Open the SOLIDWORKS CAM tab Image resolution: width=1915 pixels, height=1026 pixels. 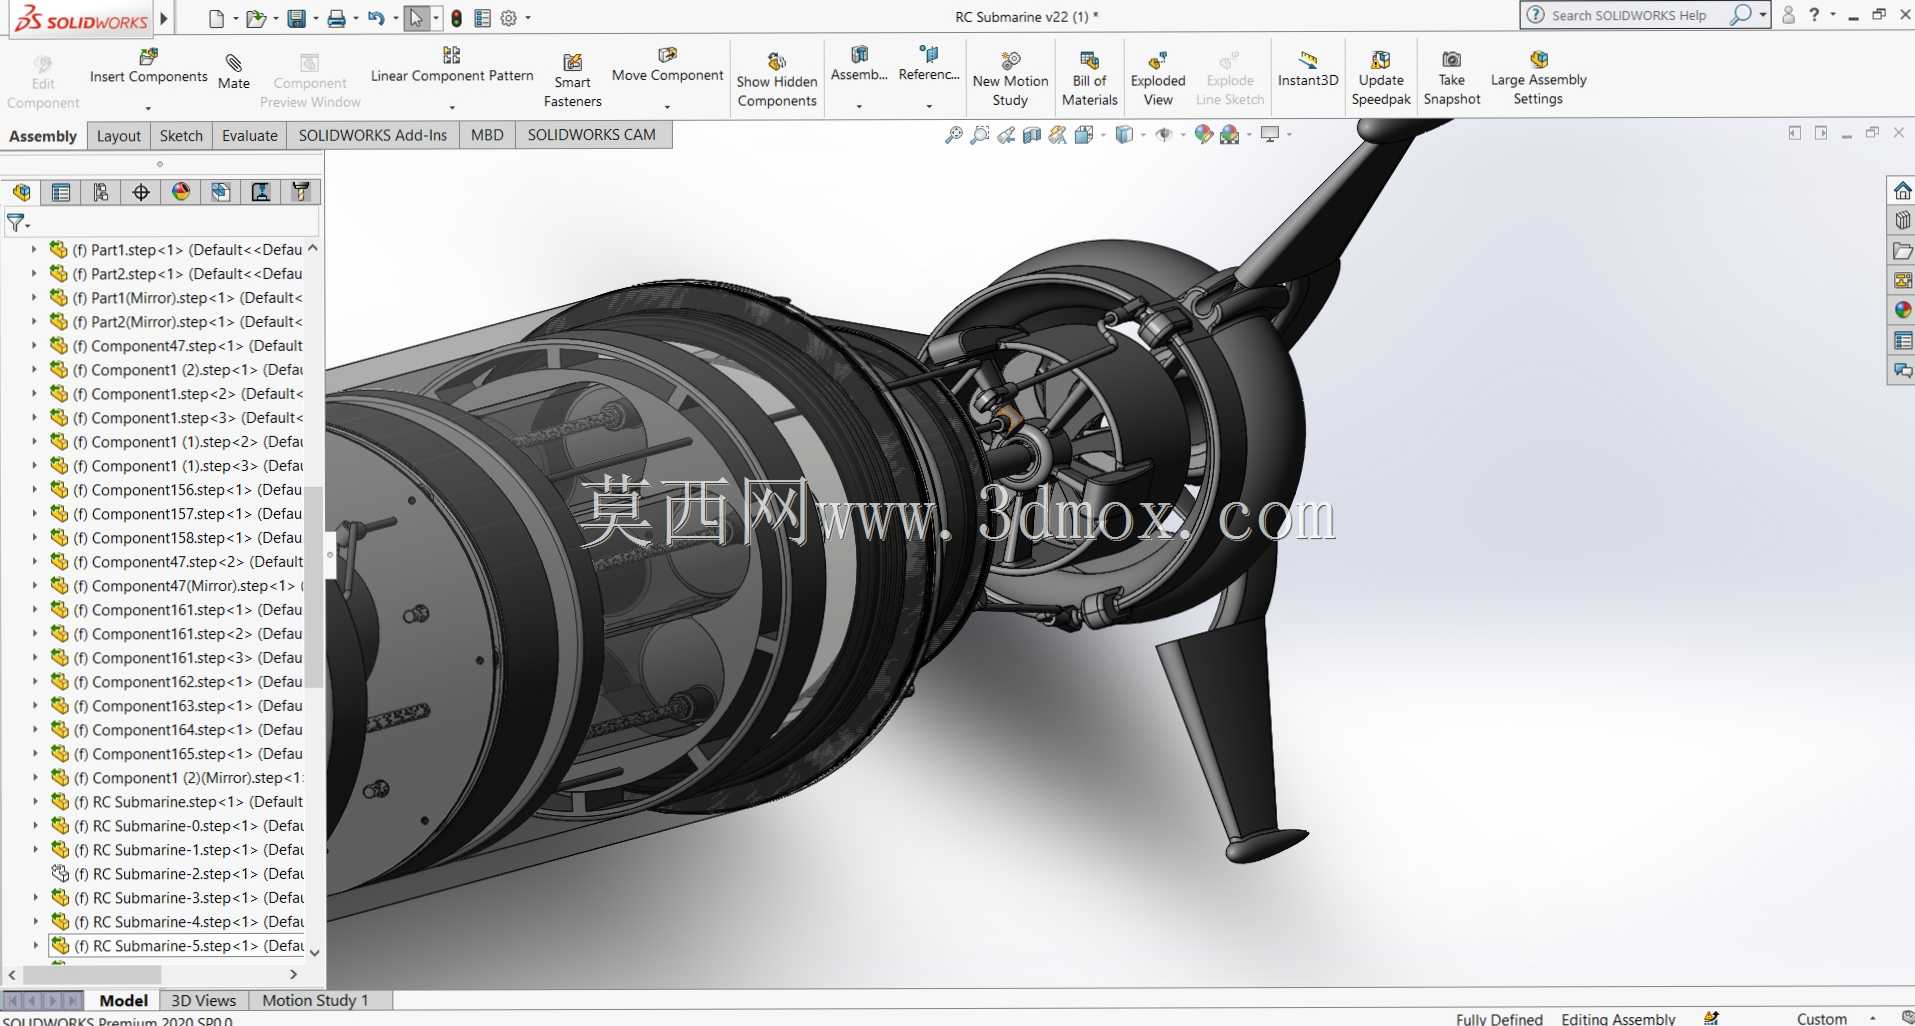pos(592,136)
